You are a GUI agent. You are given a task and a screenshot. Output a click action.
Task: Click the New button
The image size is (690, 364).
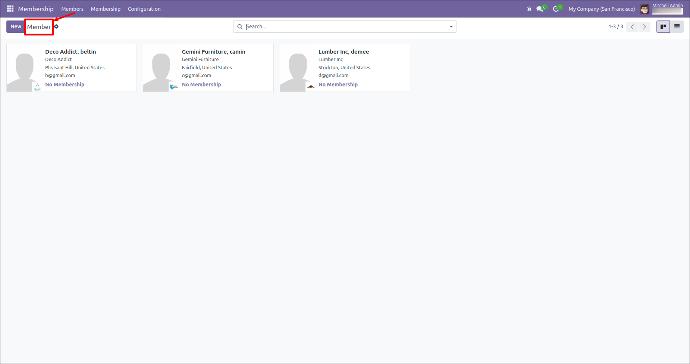15,27
